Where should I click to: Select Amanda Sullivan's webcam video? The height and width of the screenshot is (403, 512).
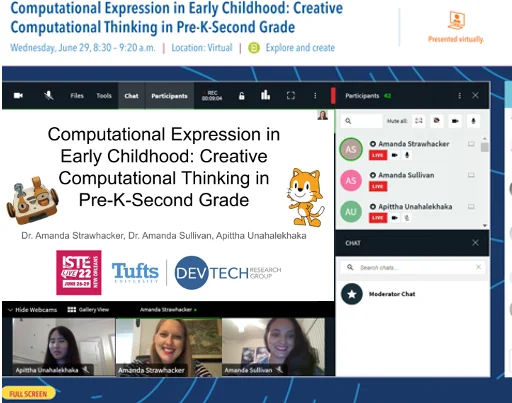[273, 347]
